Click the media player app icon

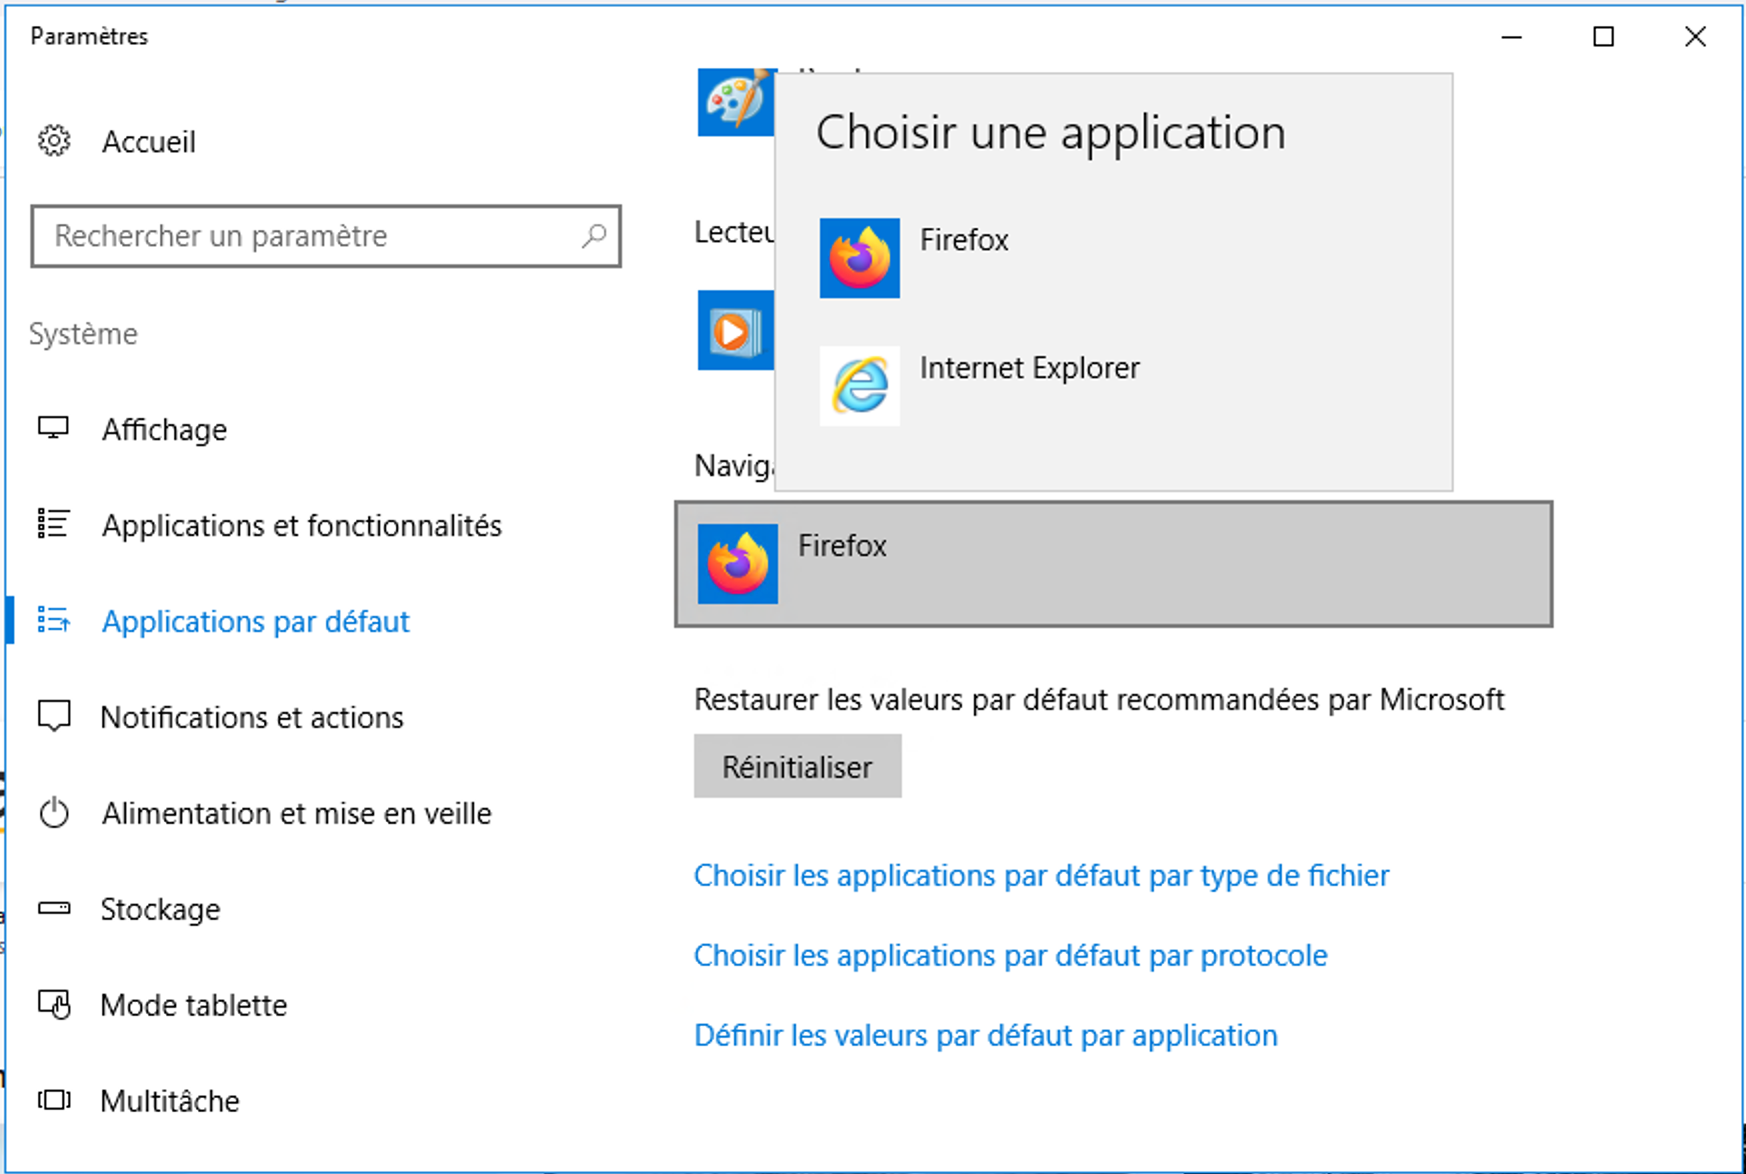pos(736,330)
